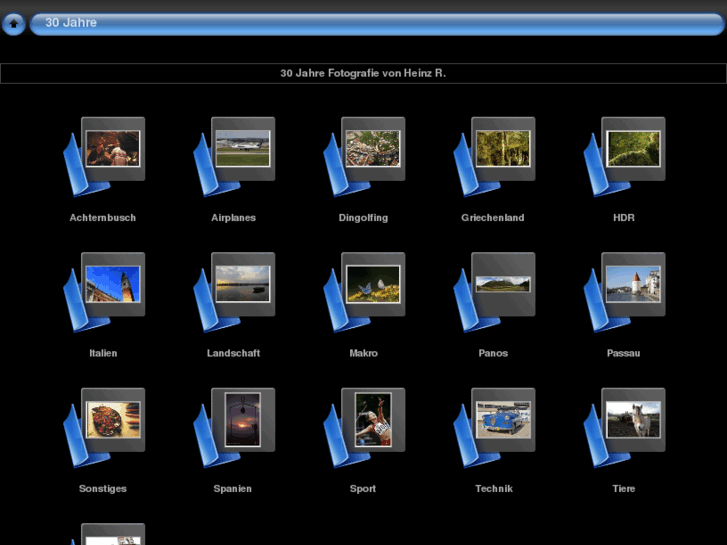
Task: Click the Spanien label link
Action: pyautogui.click(x=233, y=489)
